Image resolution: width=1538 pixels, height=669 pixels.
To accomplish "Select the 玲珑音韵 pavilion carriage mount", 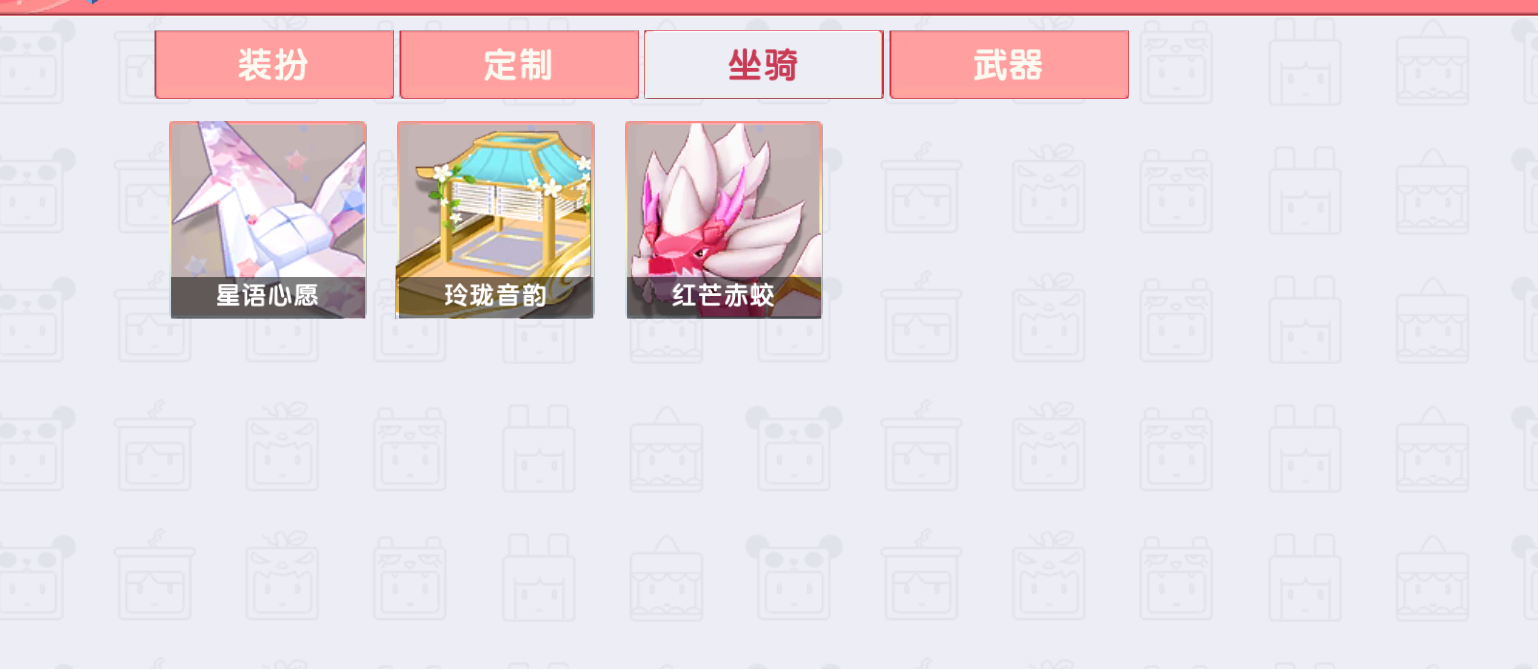I will pyautogui.click(x=495, y=220).
